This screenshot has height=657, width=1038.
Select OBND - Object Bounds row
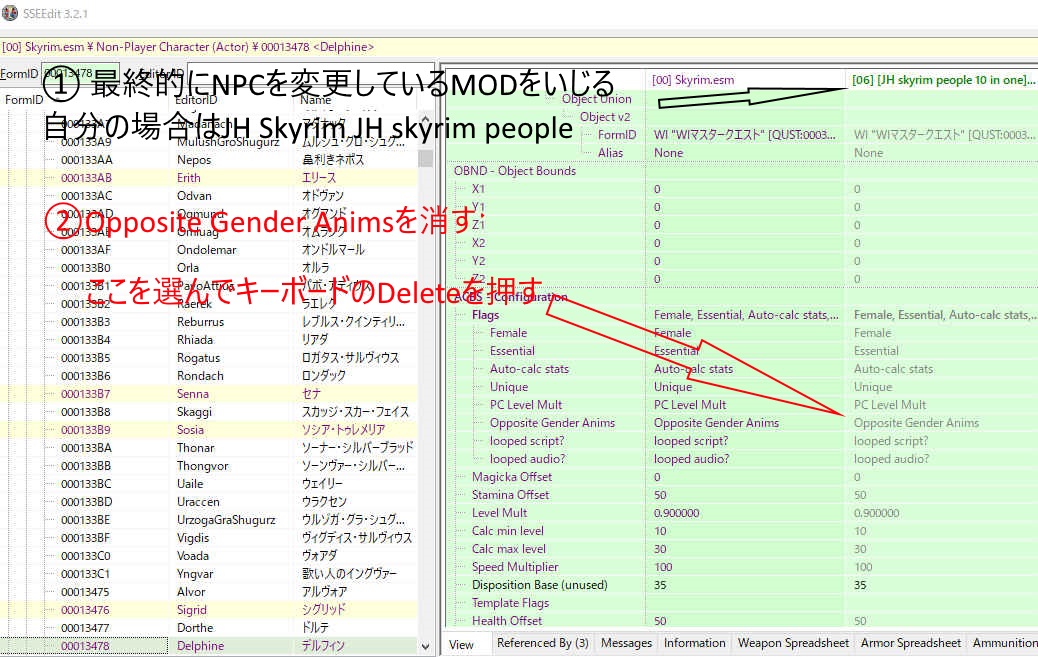pyautogui.click(x=514, y=171)
